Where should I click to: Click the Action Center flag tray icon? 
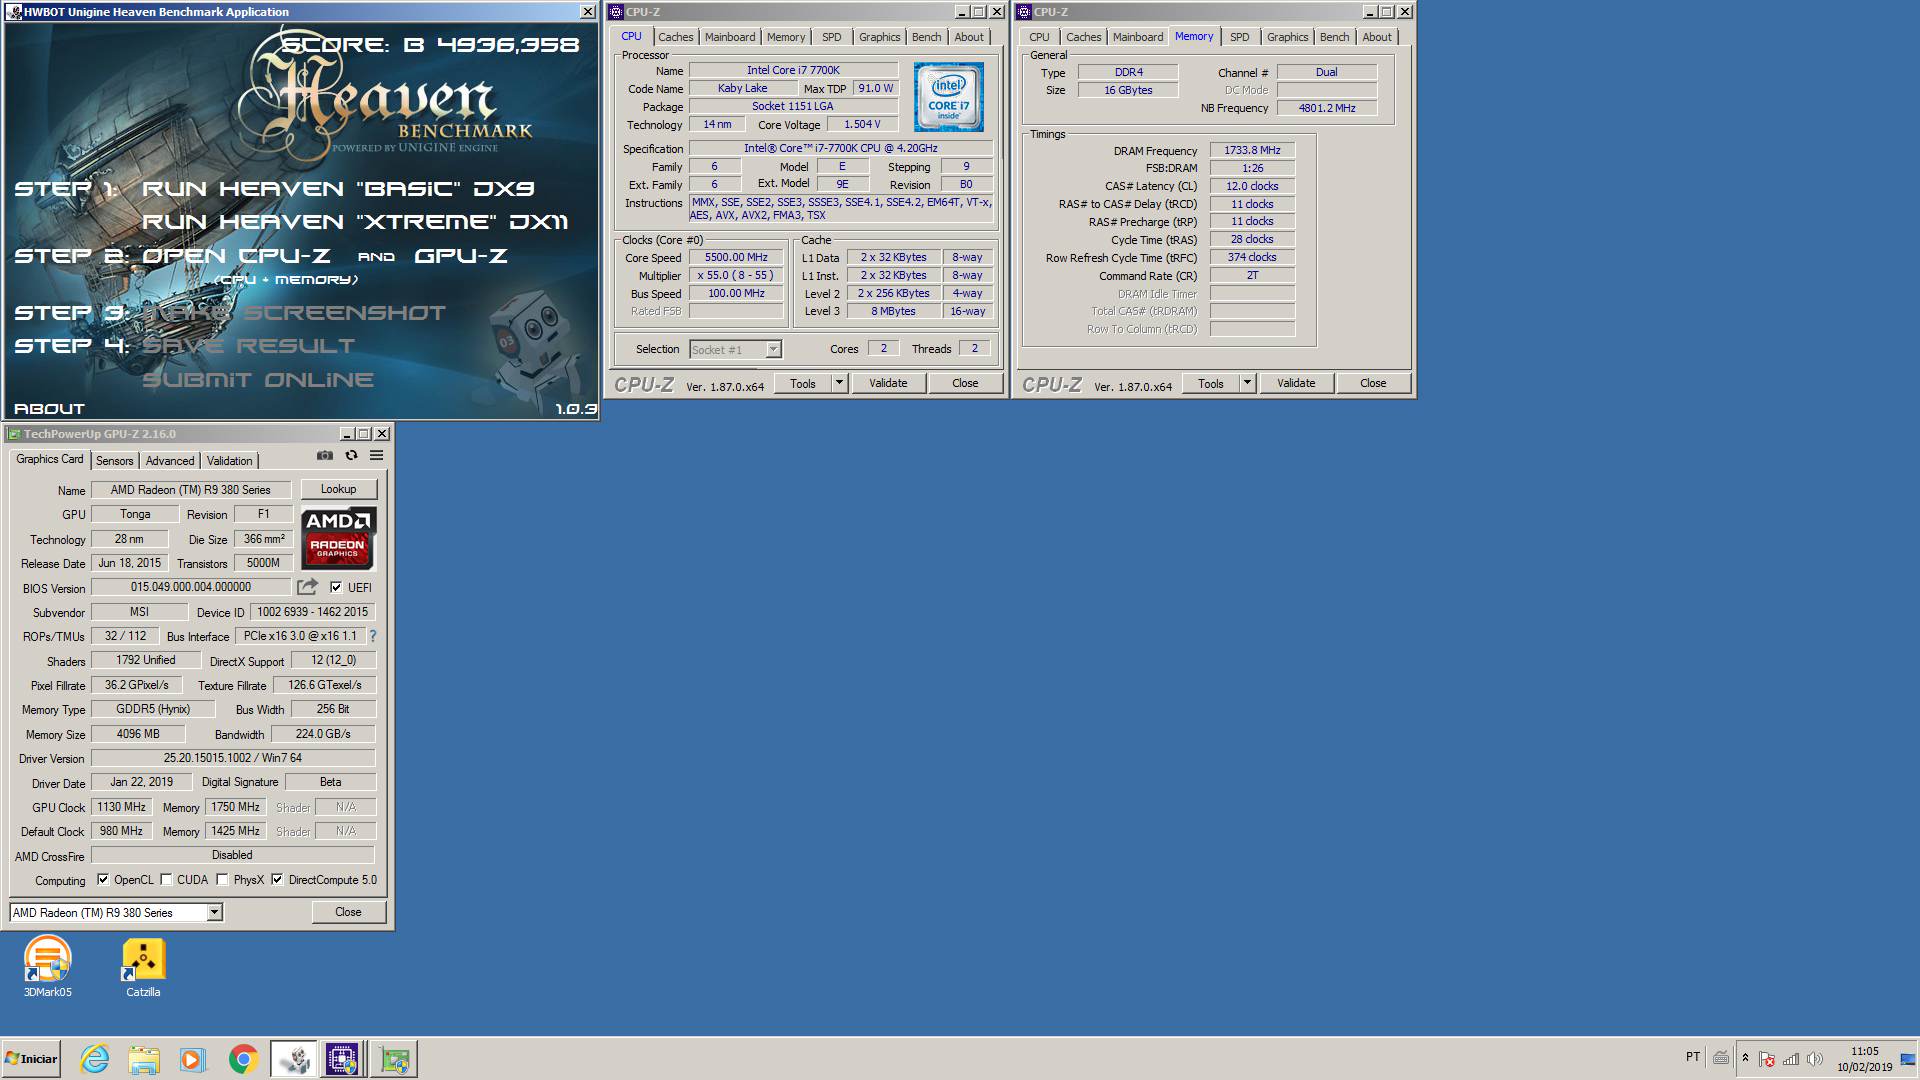pyautogui.click(x=1767, y=1059)
